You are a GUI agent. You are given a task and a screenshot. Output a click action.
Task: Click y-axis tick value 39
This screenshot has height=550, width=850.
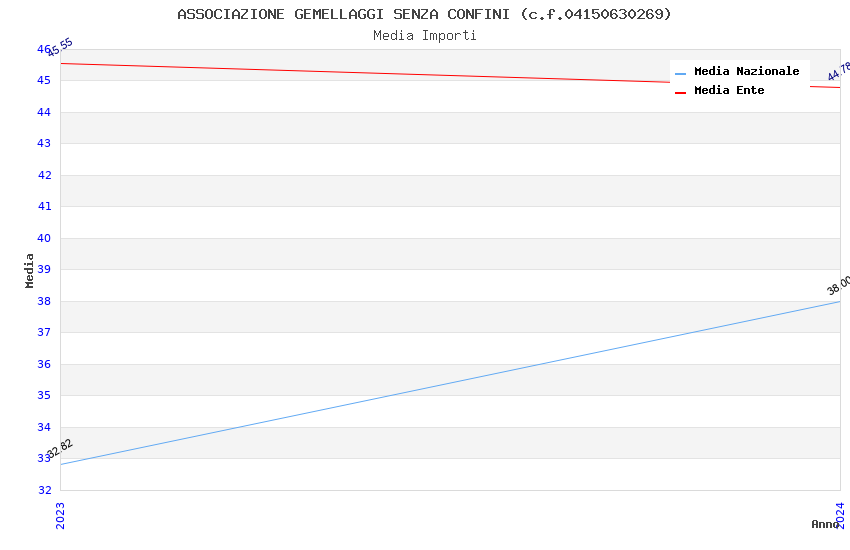(x=44, y=269)
